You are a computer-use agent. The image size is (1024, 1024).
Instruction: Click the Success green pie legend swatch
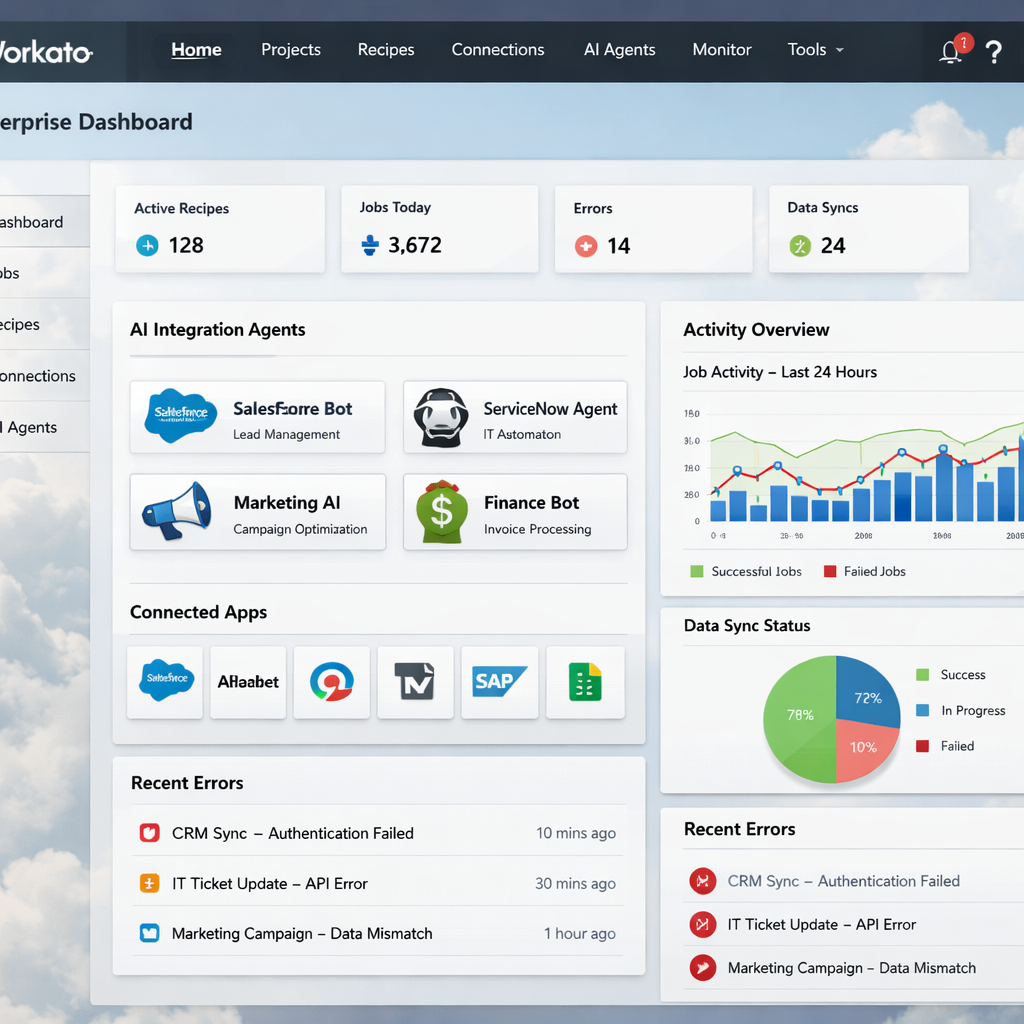coord(922,675)
